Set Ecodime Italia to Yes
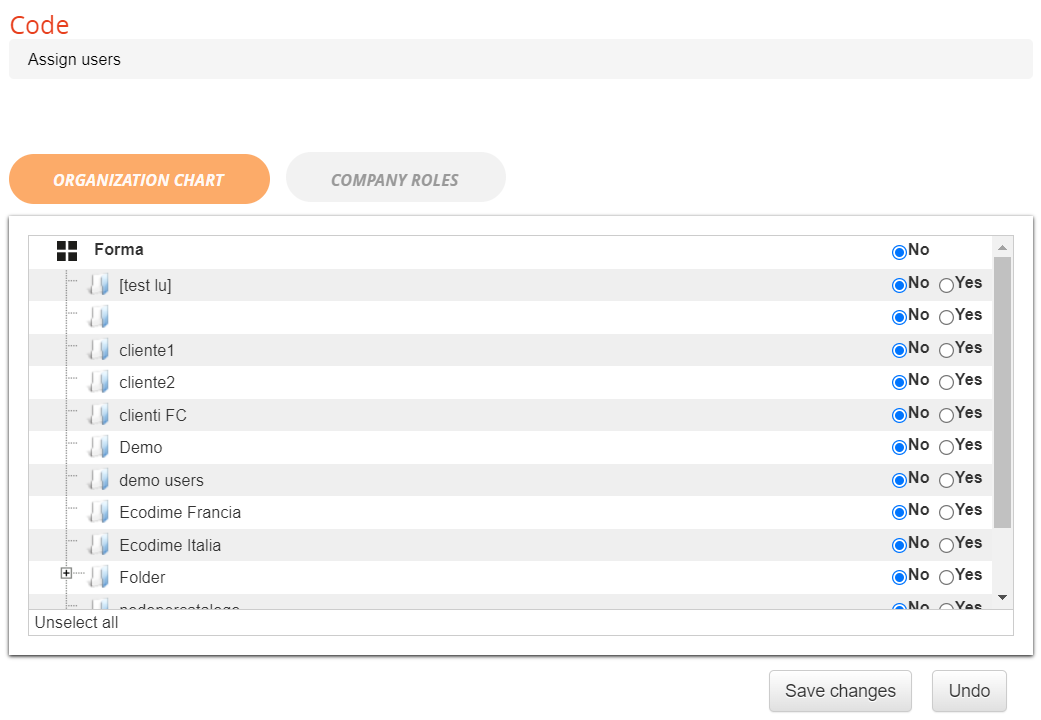This screenshot has width=1041, height=720. [946, 545]
